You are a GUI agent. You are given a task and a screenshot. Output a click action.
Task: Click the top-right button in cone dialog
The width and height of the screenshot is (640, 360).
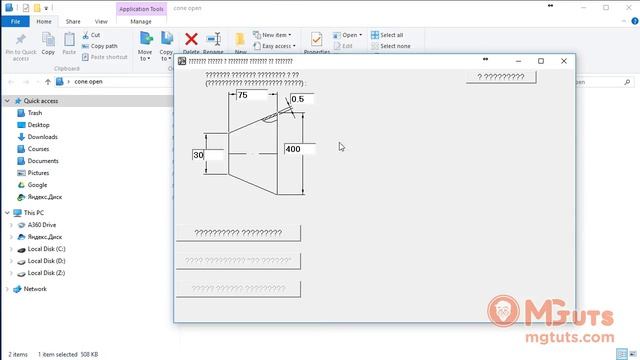coord(501,77)
